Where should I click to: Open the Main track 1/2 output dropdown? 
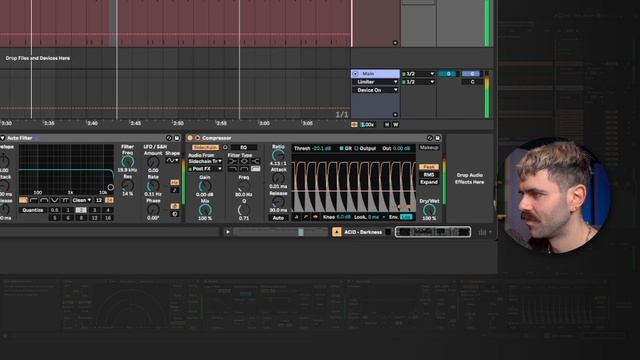[418, 74]
